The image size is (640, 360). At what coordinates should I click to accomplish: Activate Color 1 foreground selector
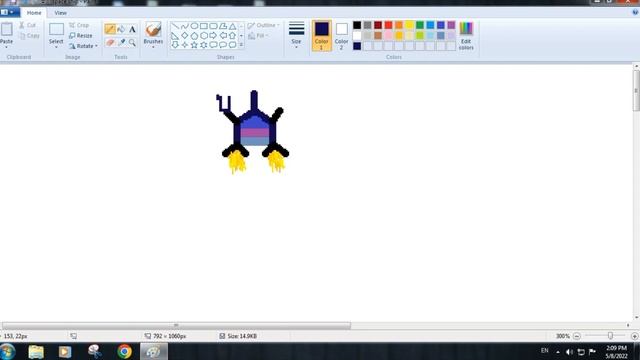[x=322, y=36]
